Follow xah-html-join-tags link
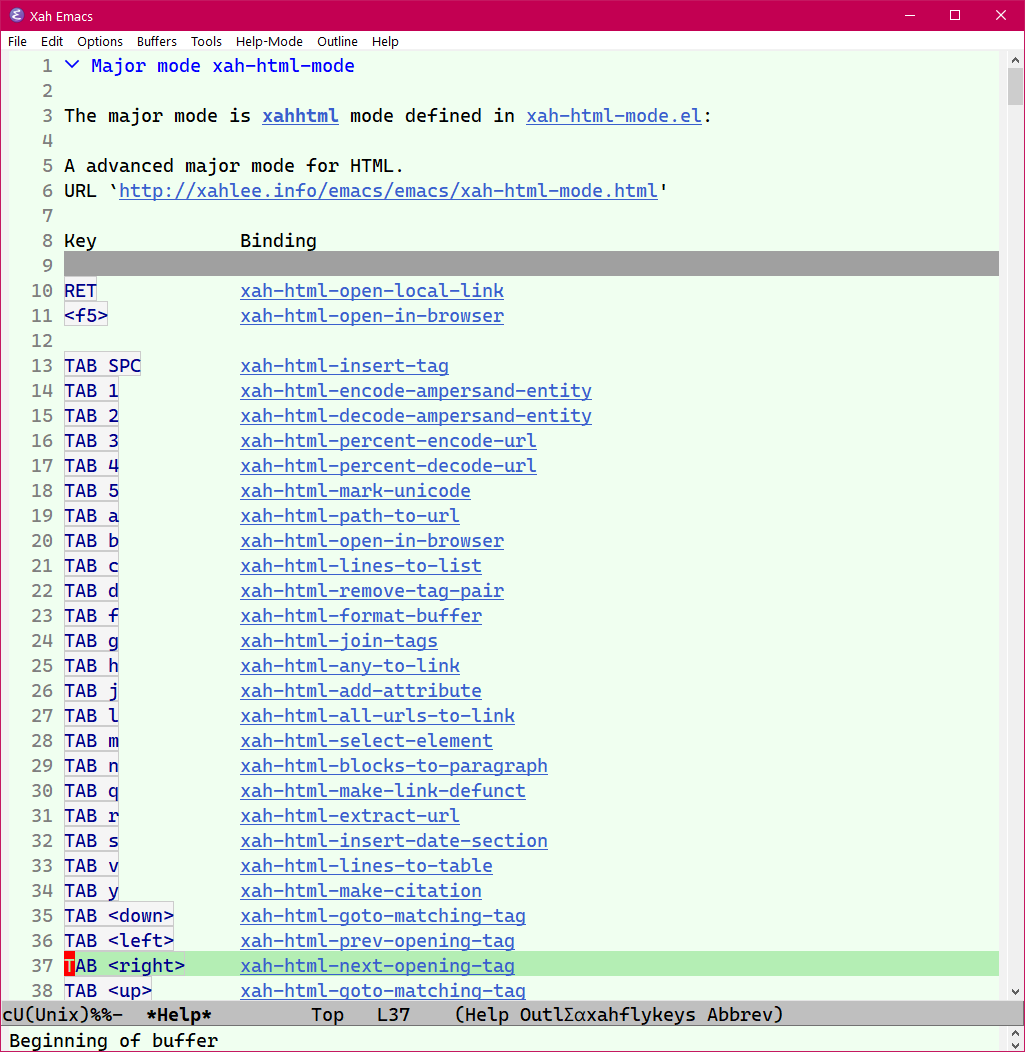The image size is (1025, 1052). (339, 641)
